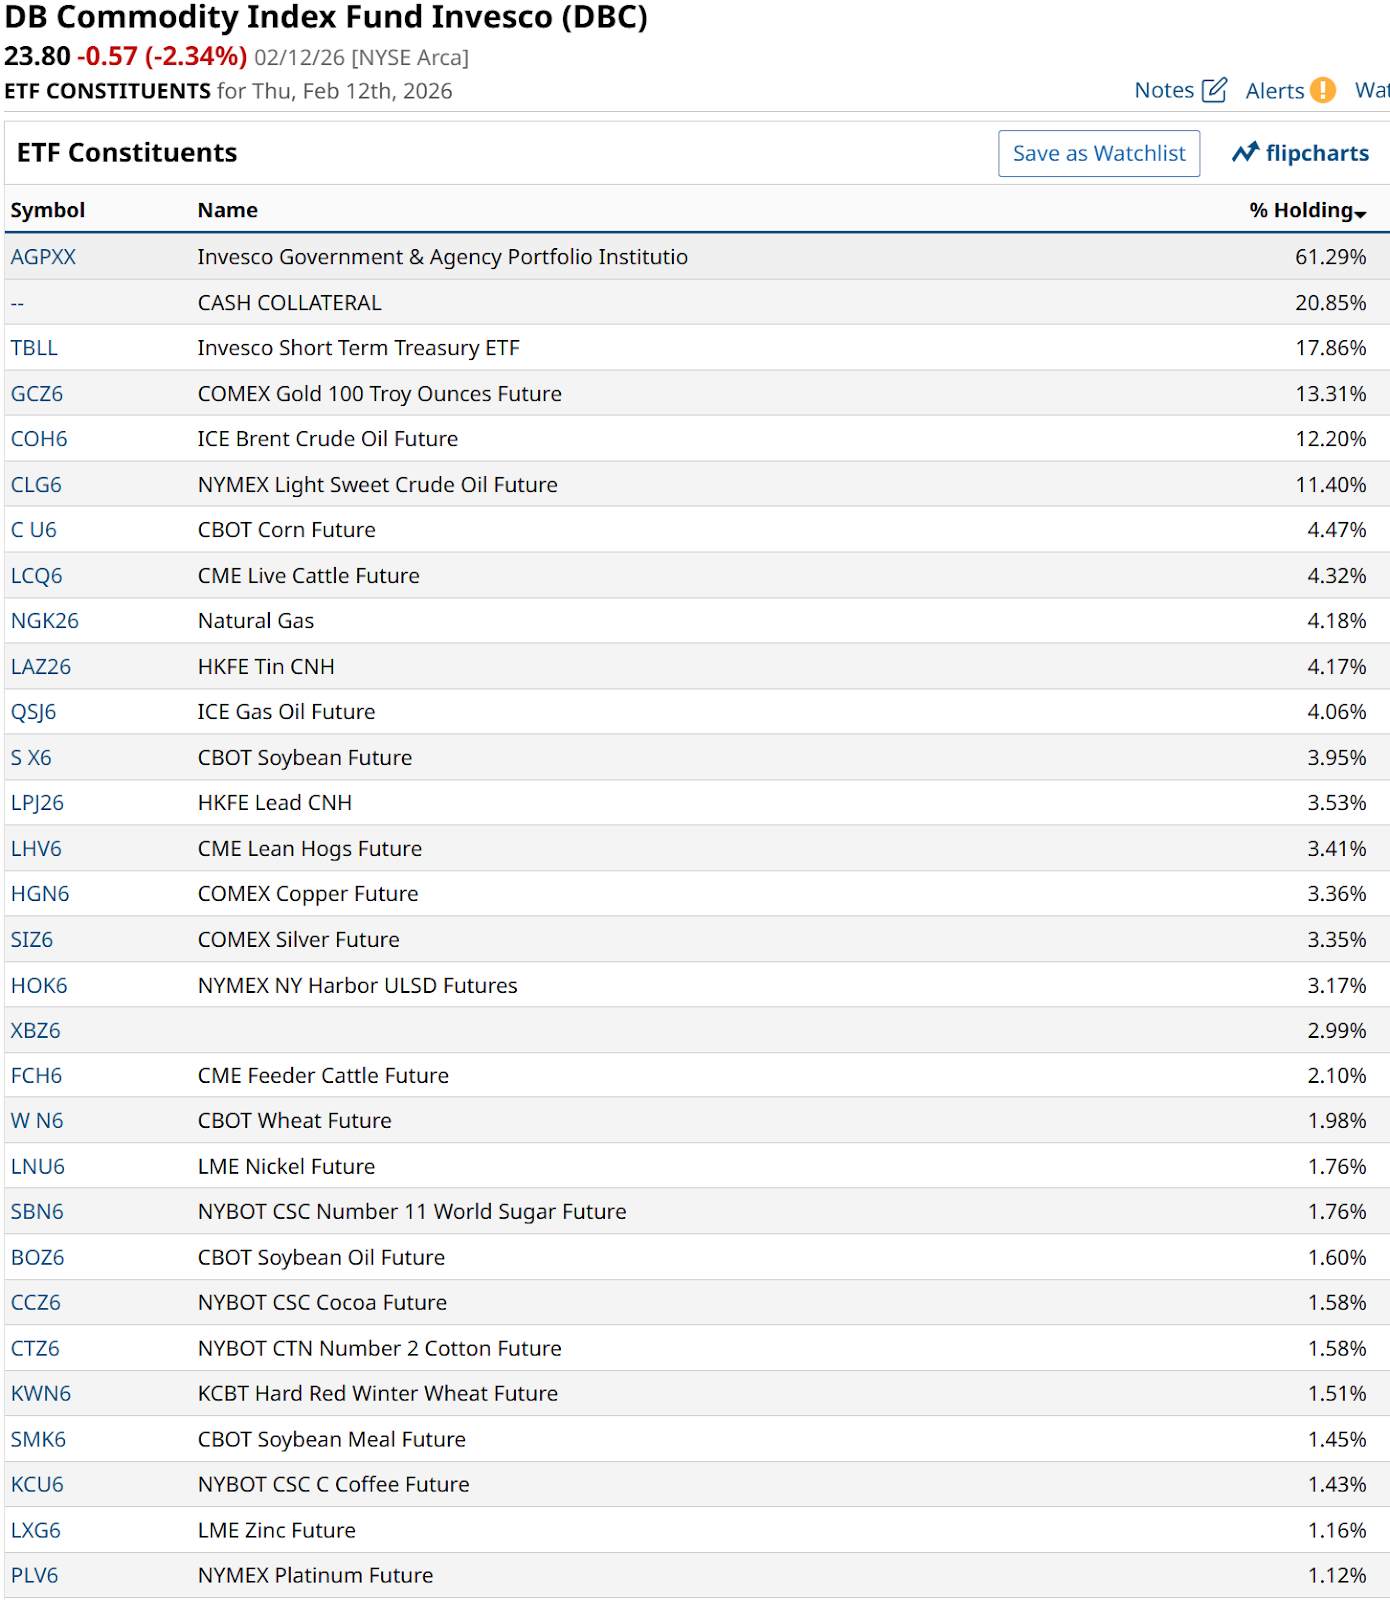This screenshot has height=1600, width=1390.
Task: Open the LCQ6 live cattle symbol
Action: coord(37,576)
